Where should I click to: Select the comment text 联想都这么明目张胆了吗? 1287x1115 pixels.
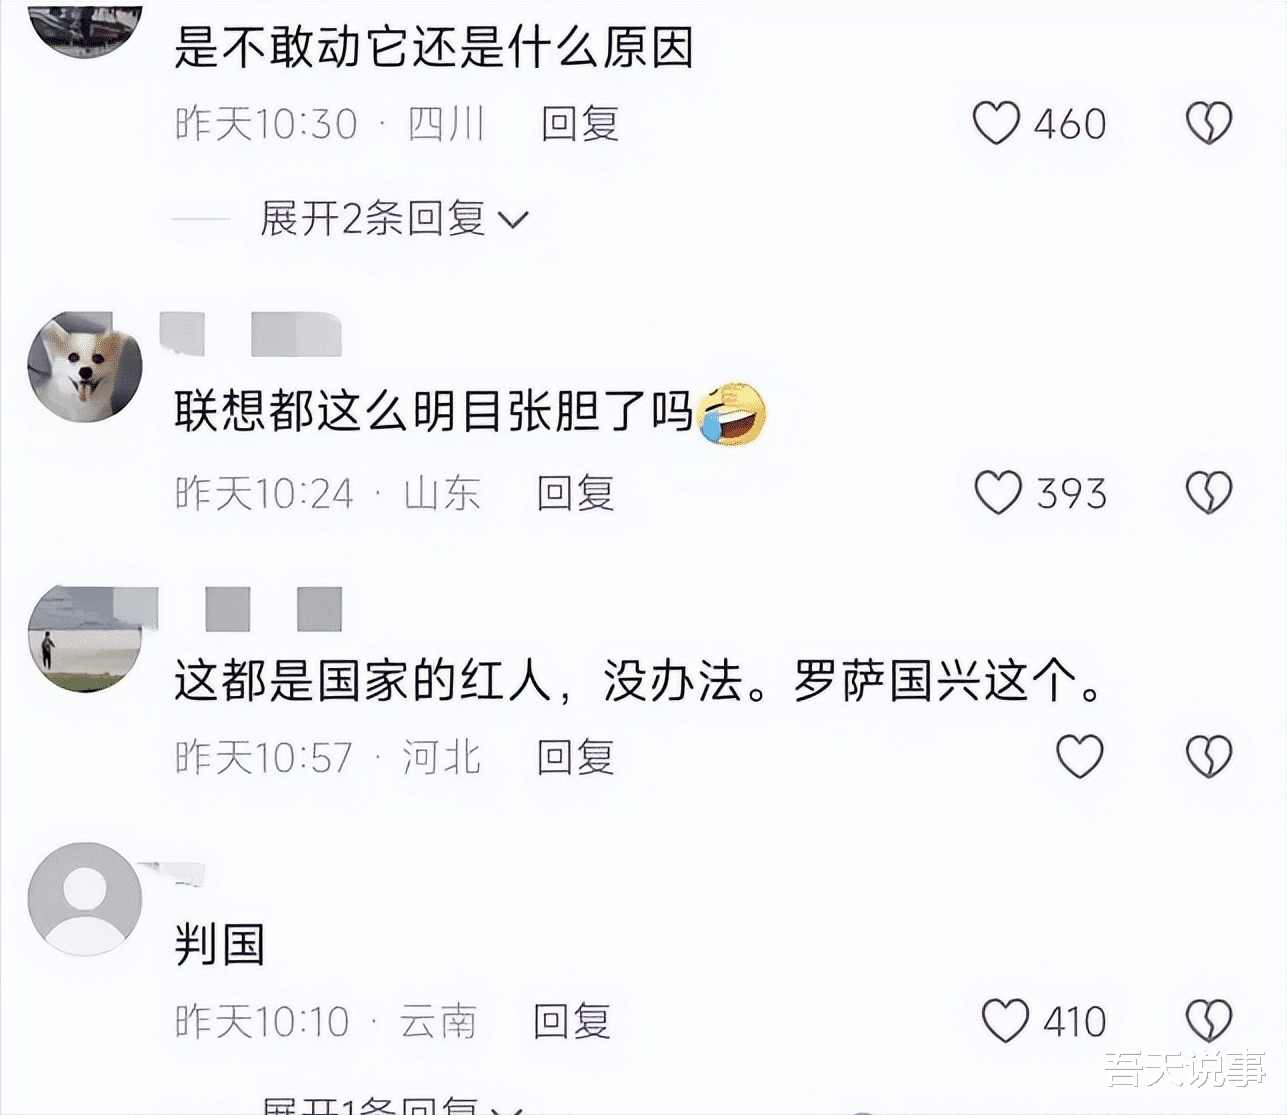434,411
